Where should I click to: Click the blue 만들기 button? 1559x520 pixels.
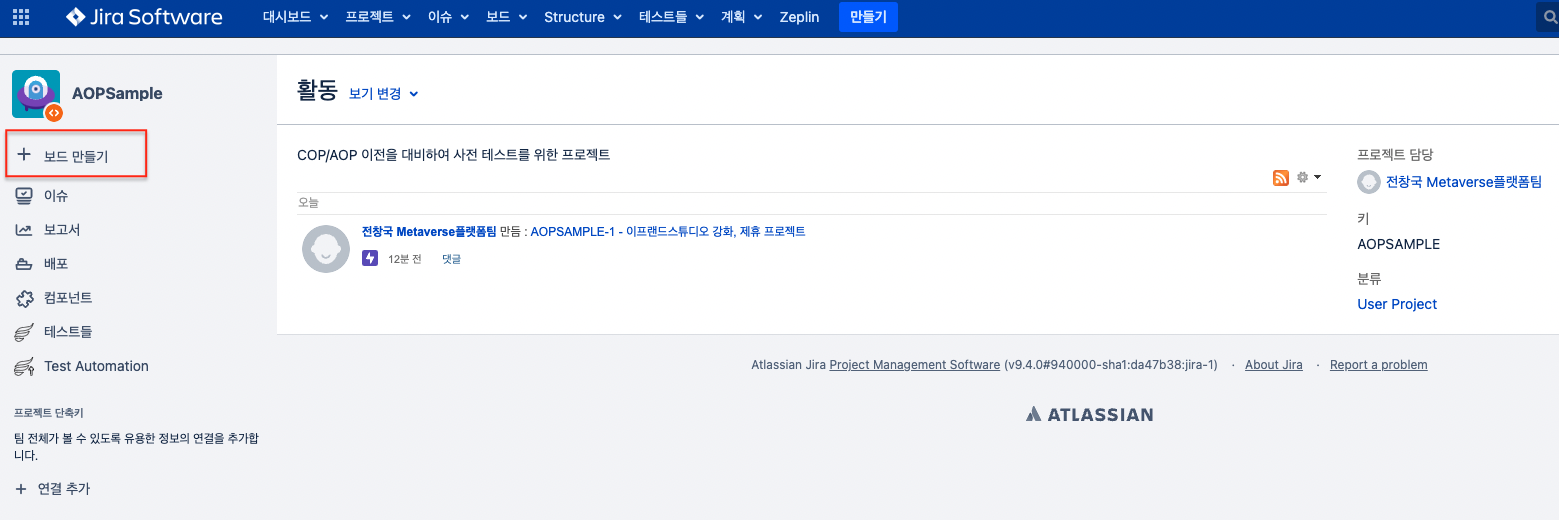tap(868, 17)
